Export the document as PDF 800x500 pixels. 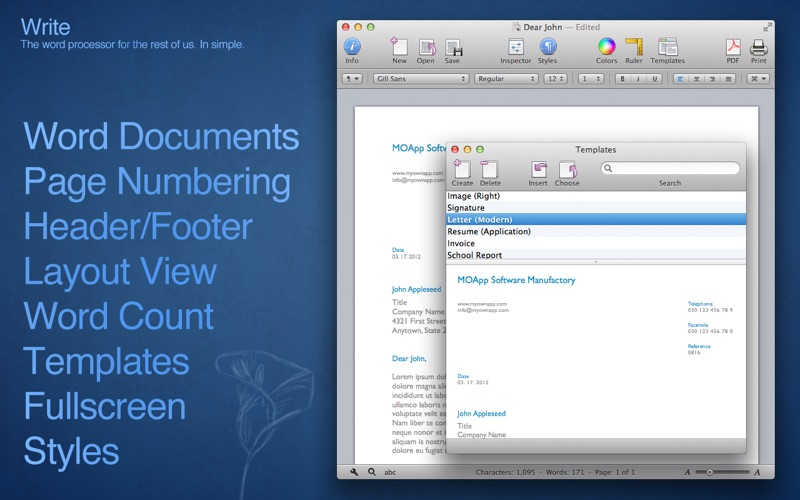pos(733,48)
